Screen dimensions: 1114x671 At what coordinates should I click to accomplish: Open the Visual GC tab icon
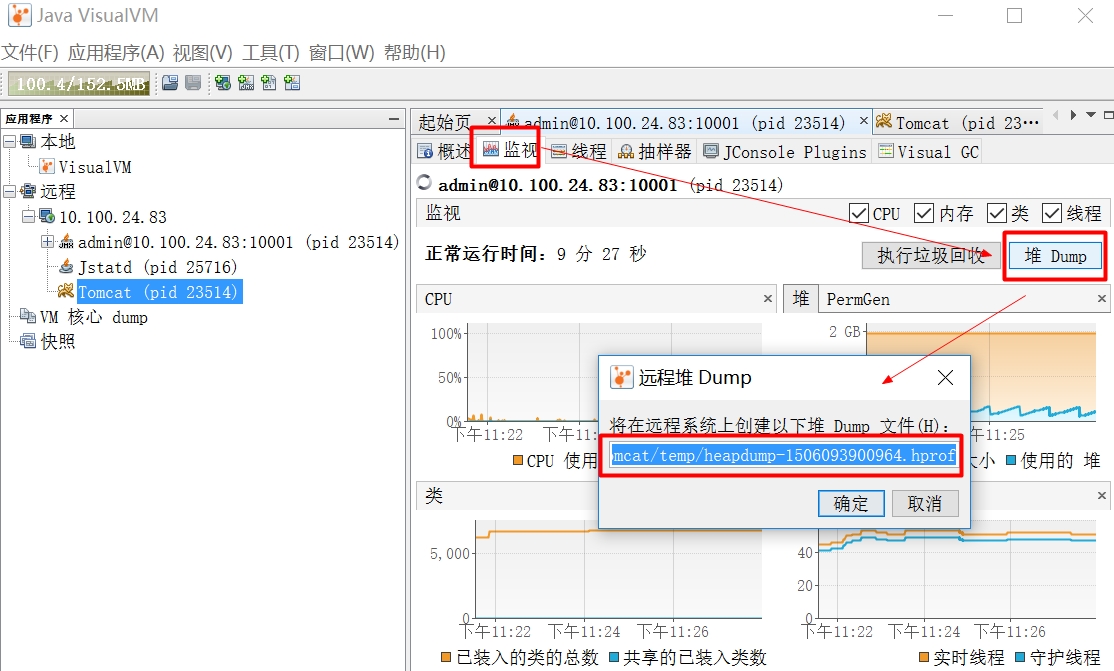click(x=886, y=151)
